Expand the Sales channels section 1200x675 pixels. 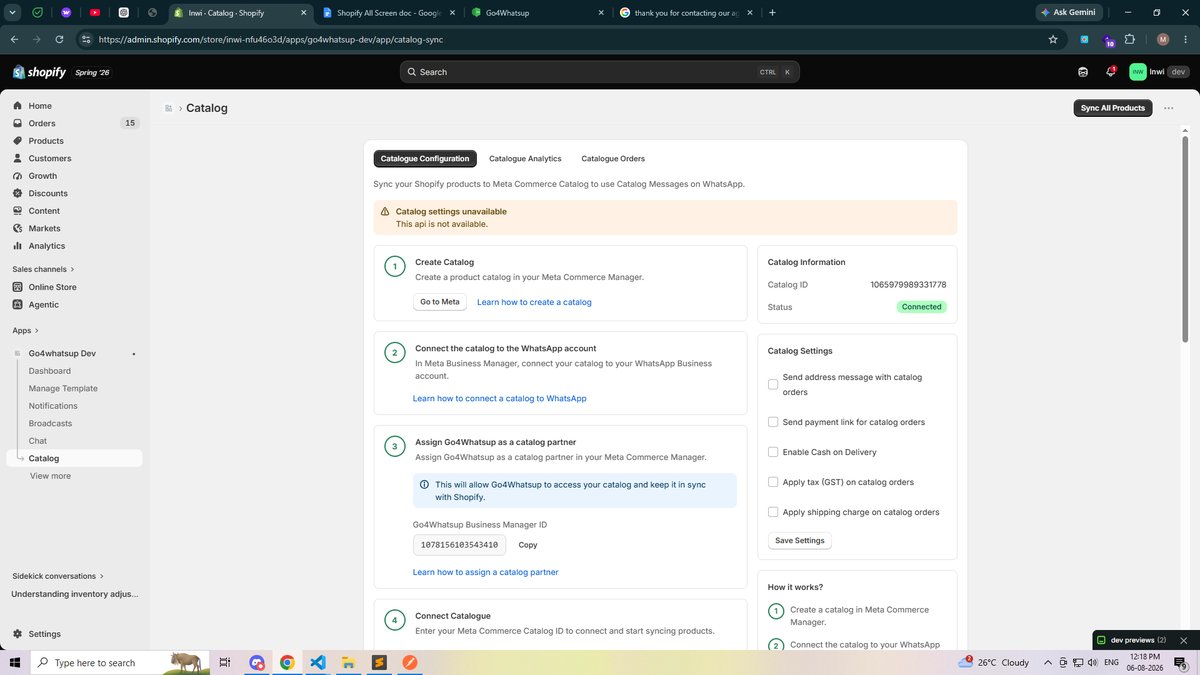point(43,269)
